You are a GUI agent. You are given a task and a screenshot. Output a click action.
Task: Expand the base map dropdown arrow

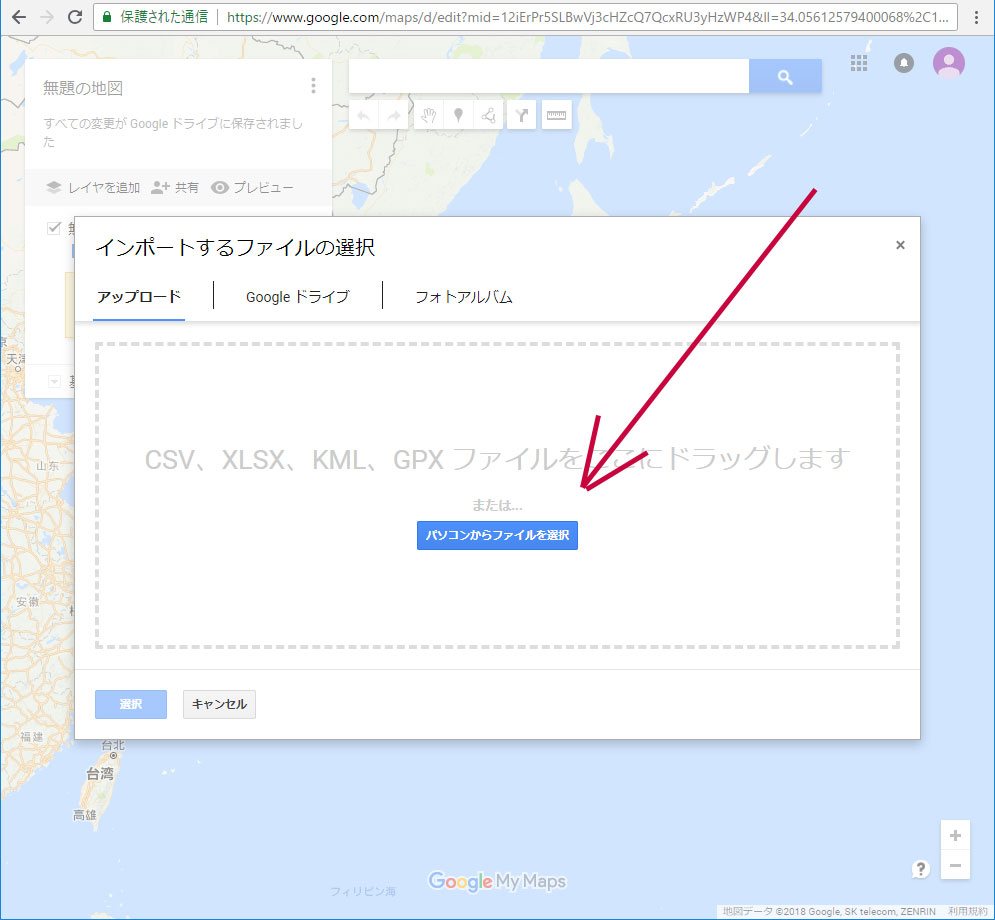click(x=54, y=381)
